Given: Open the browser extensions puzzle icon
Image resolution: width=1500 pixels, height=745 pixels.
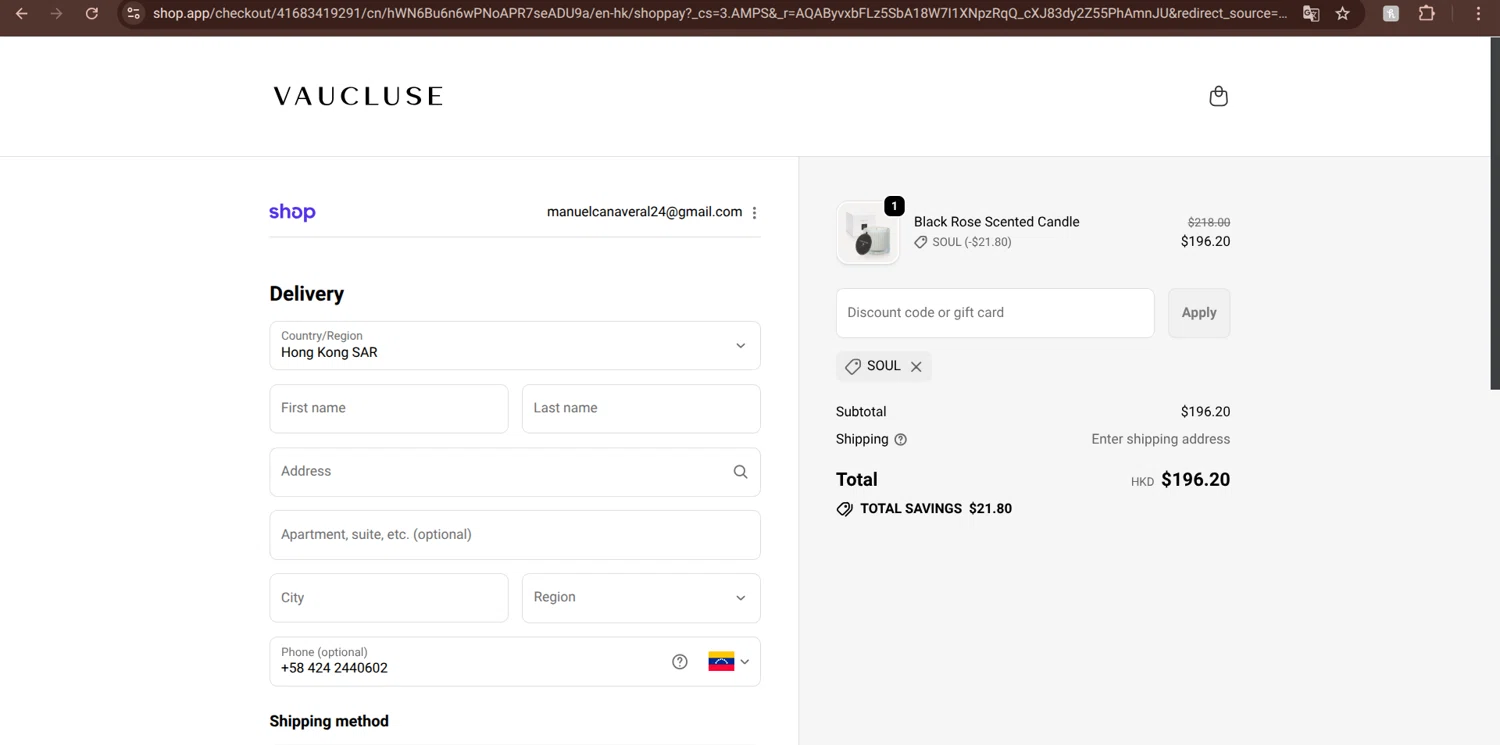Looking at the screenshot, I should pos(1427,14).
